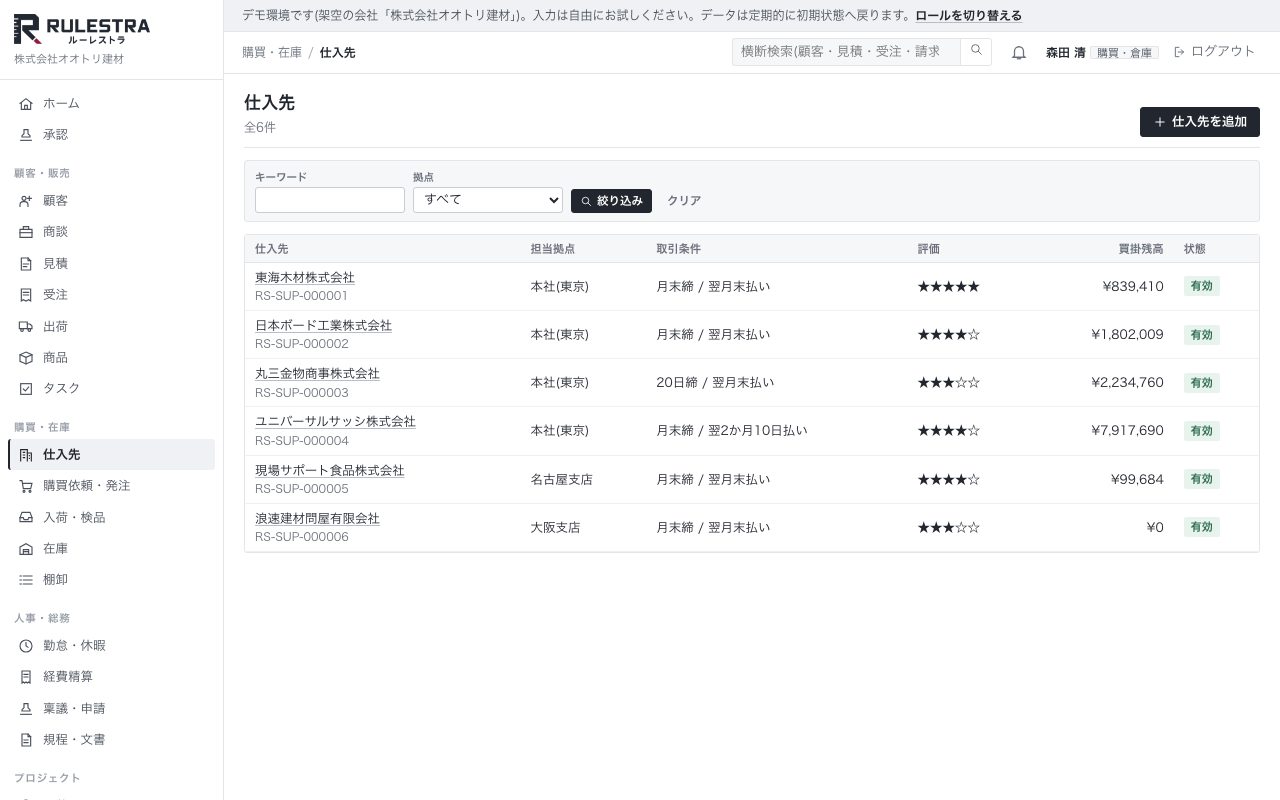Click the customer icon beside 顧客
Screen dimensions: 1280x800
(26, 201)
